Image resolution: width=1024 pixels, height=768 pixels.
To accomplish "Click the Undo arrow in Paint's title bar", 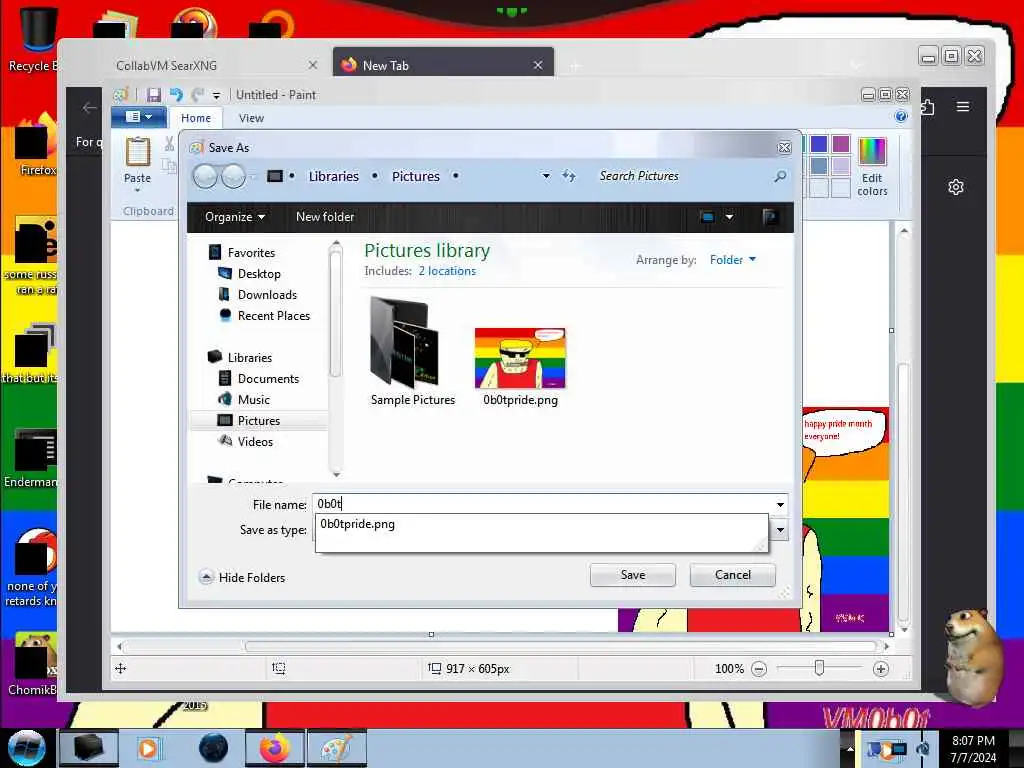I will (x=176, y=95).
